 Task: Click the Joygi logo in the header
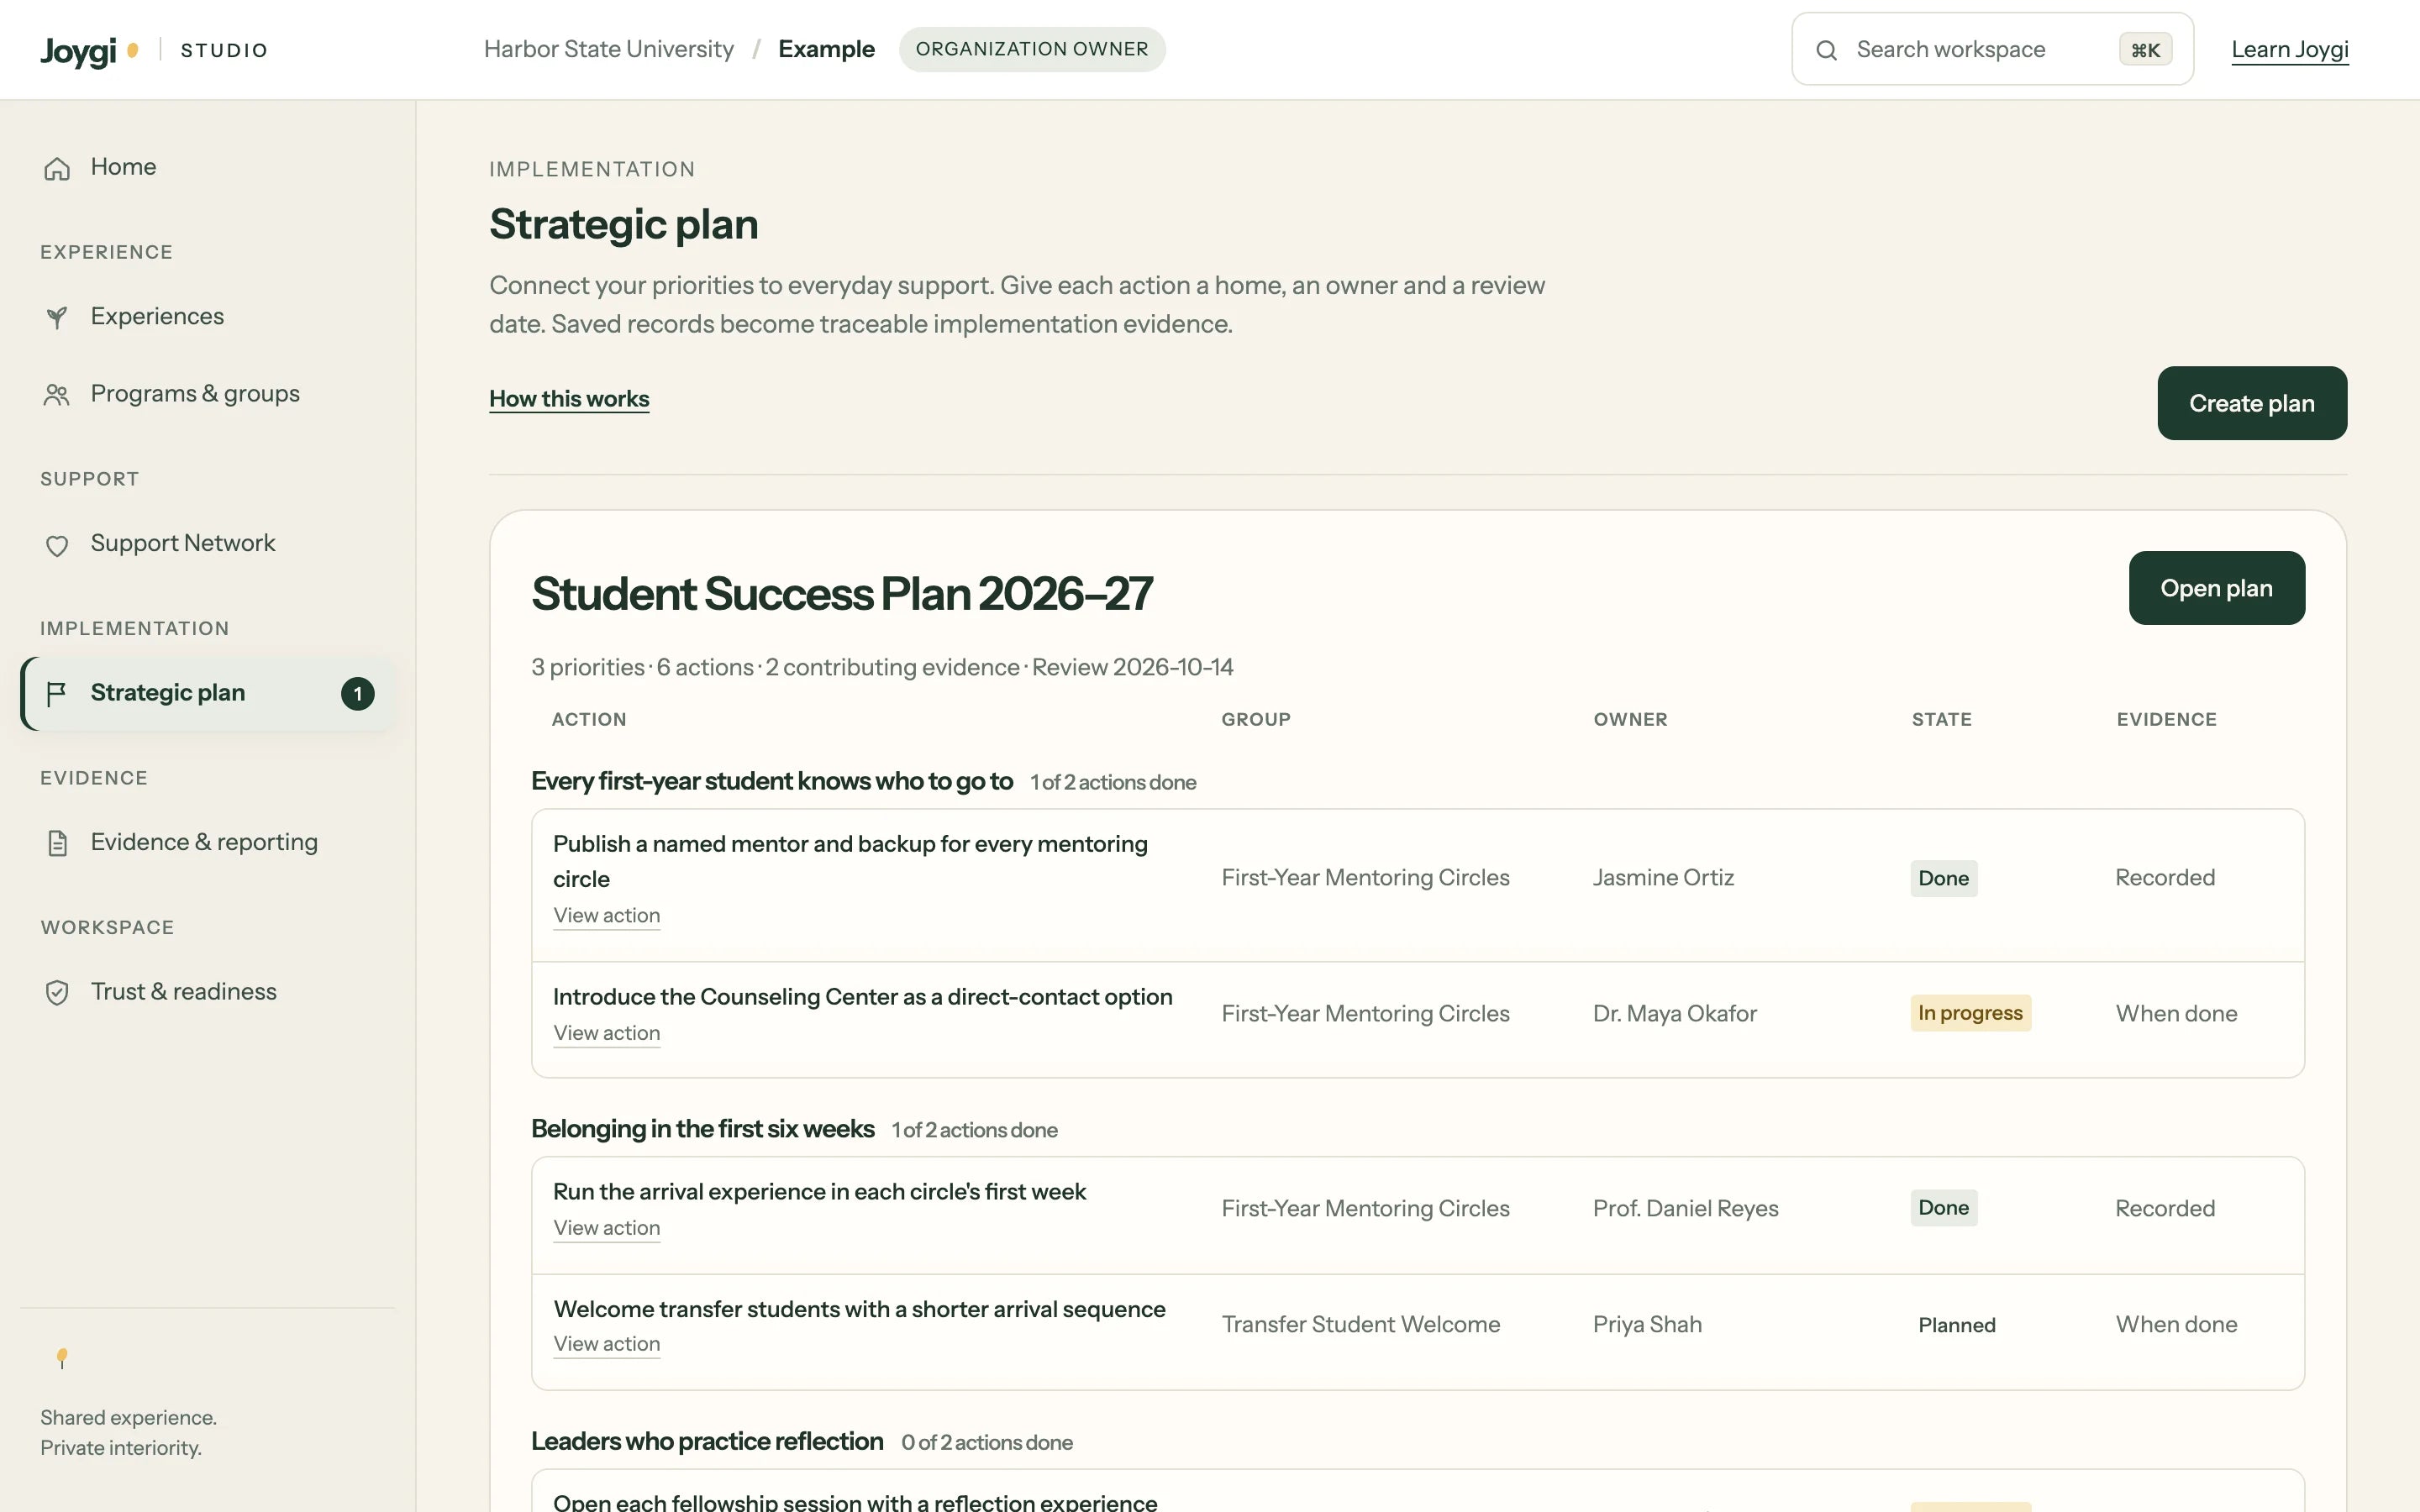89,50
